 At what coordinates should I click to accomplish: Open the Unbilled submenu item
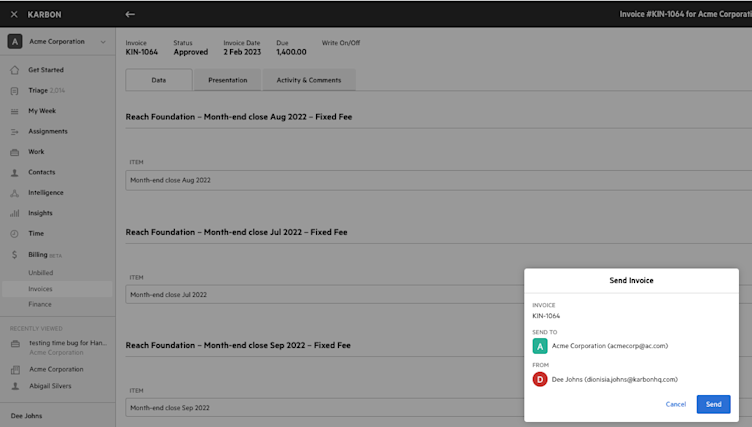41,273
